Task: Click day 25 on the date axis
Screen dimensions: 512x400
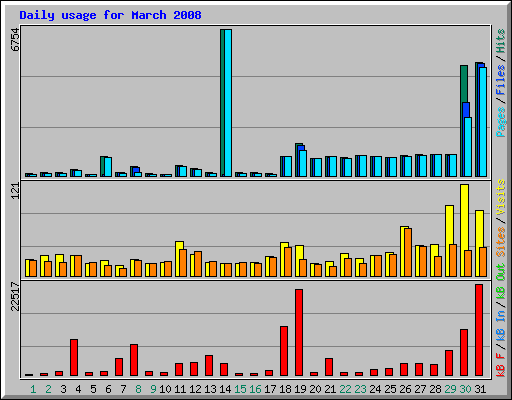Action: pos(390,389)
